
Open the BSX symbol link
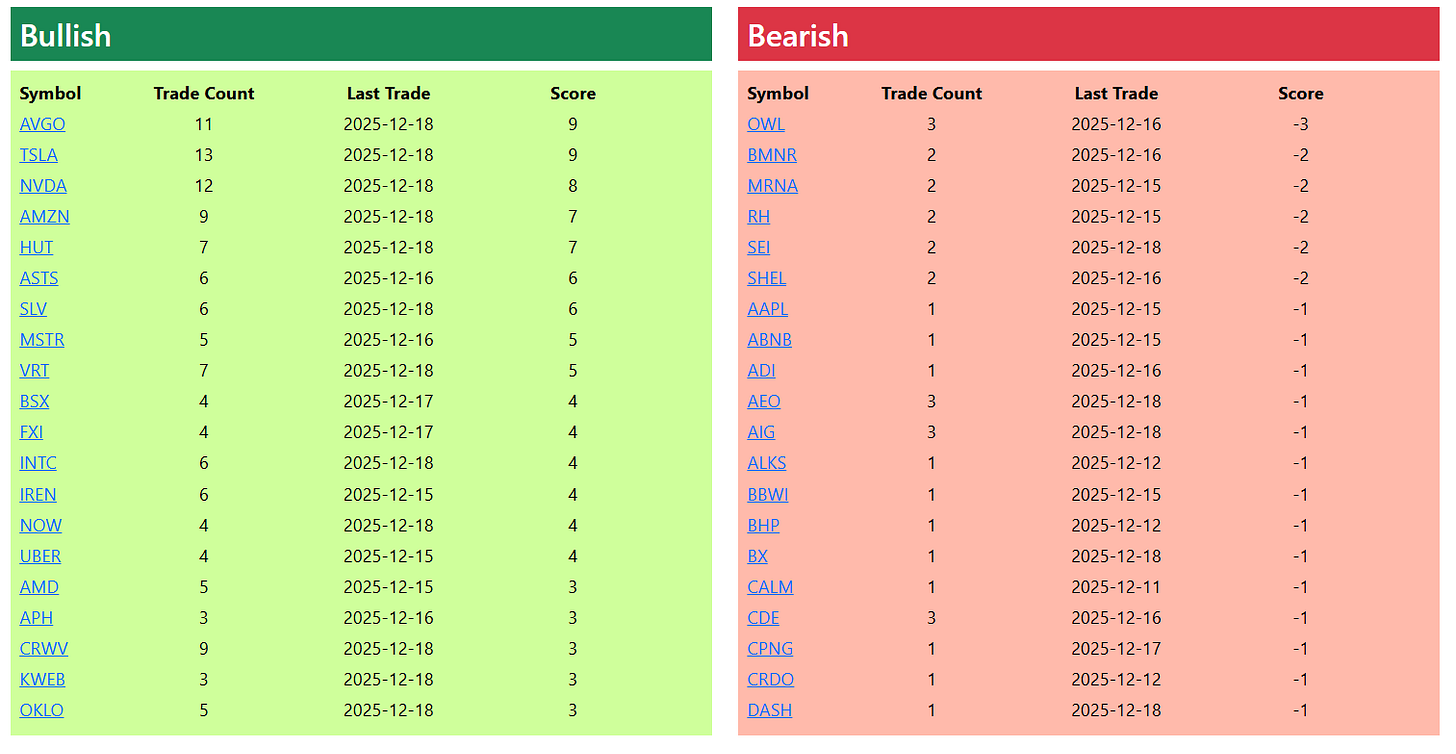[x=35, y=402]
